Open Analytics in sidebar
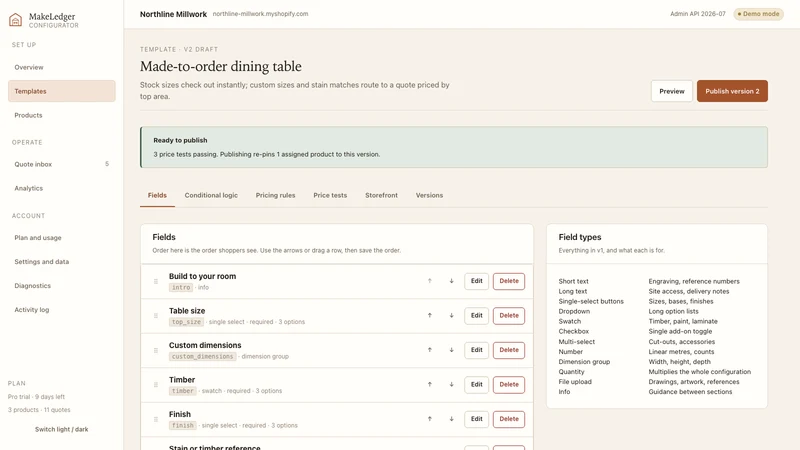Viewport: 800px width, 450px height. point(62,188)
